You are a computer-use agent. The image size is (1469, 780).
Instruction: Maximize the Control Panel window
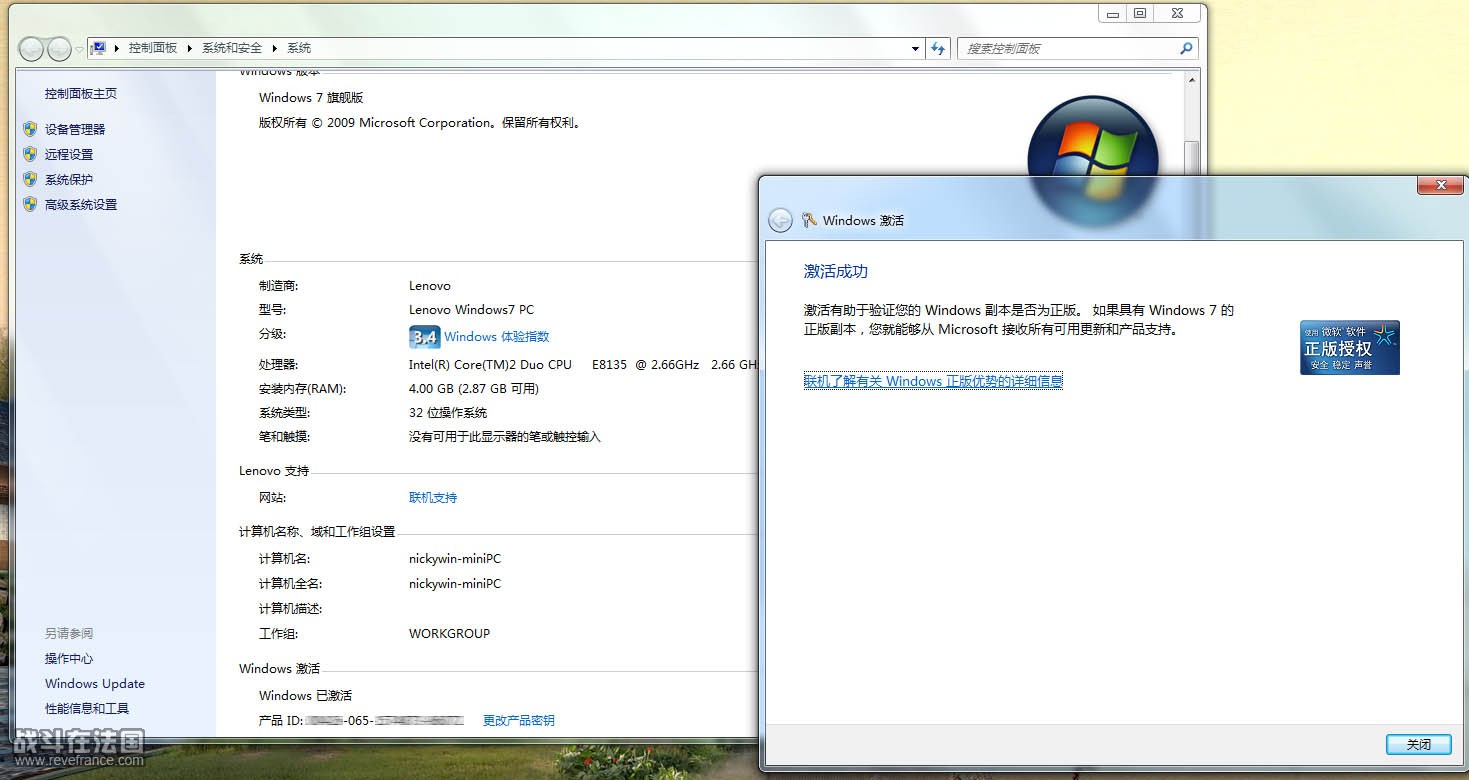tap(1140, 14)
